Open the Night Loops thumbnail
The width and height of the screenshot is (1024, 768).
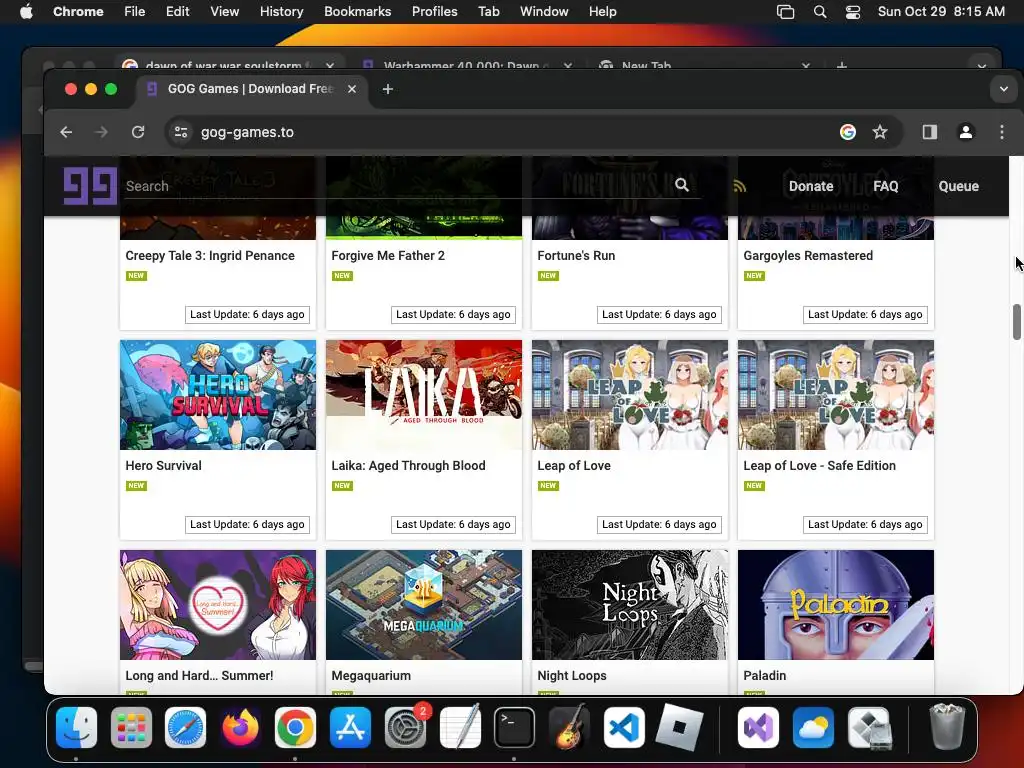pos(630,605)
